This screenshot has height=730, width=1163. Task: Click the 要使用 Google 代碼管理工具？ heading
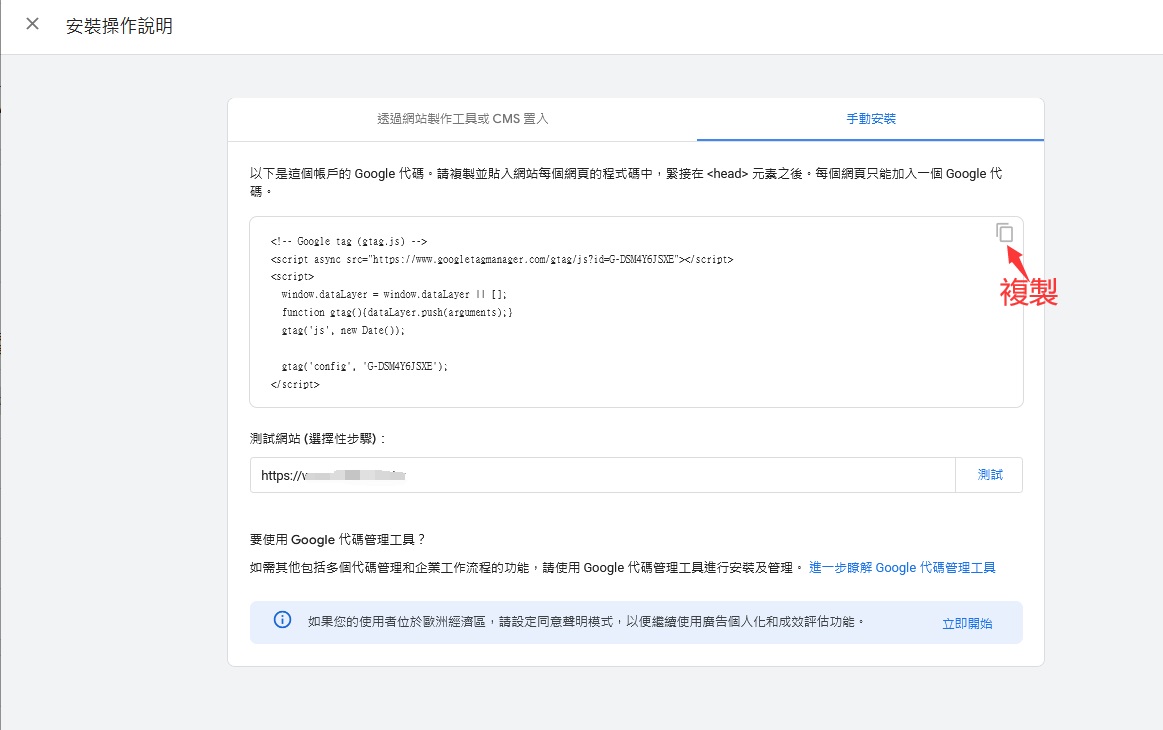click(x=337, y=539)
